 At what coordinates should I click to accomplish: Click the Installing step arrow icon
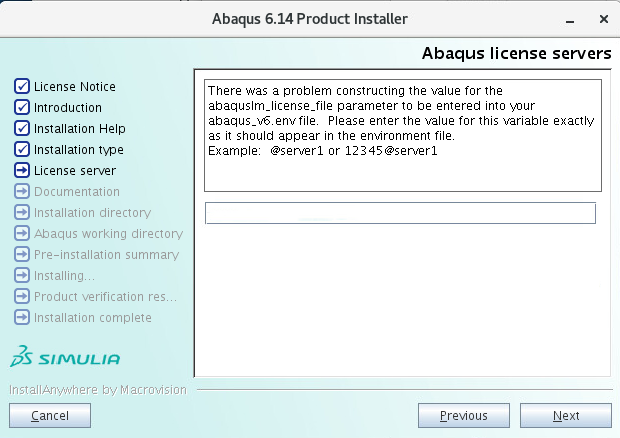22,275
